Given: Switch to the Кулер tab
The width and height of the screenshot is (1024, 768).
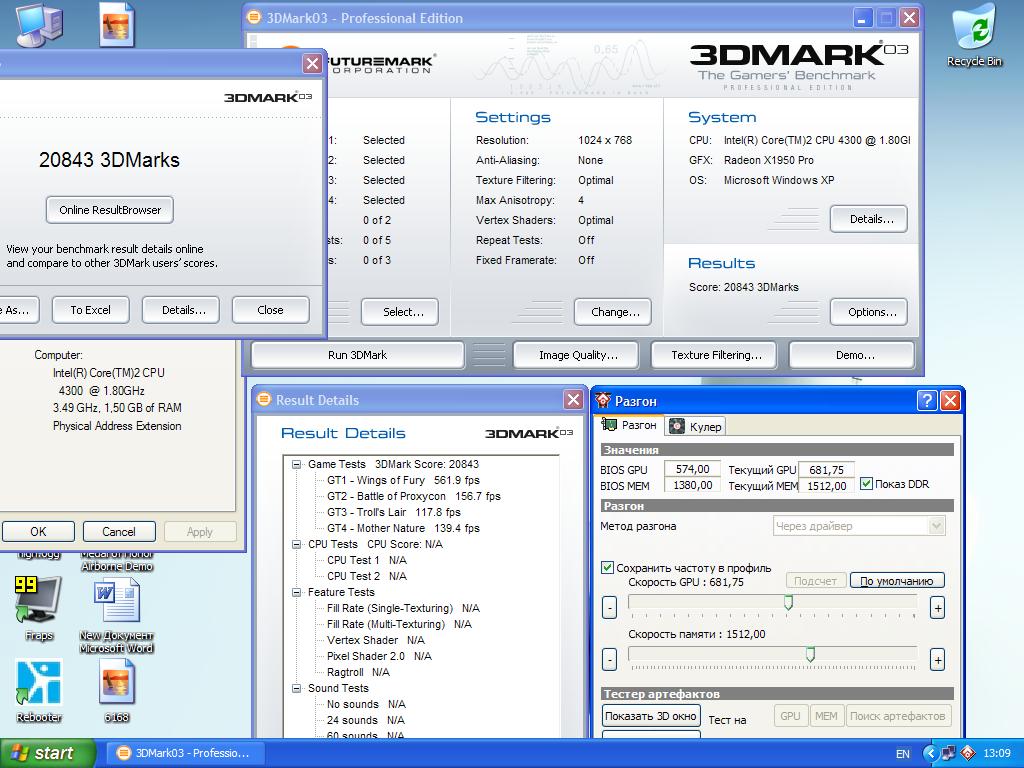Looking at the screenshot, I should click(696, 426).
